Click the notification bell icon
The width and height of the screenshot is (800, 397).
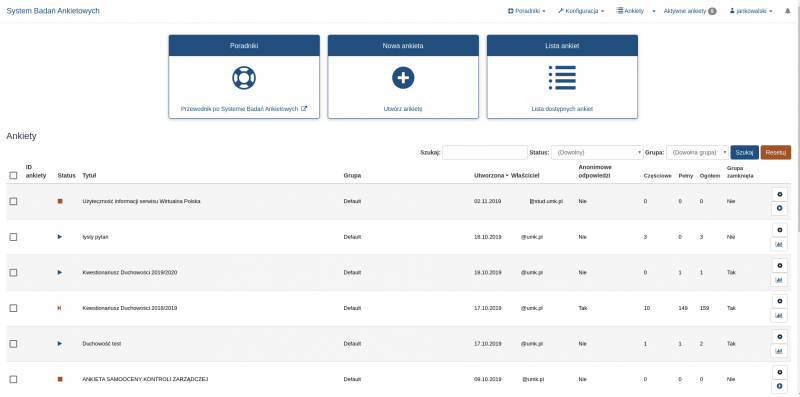788,11
